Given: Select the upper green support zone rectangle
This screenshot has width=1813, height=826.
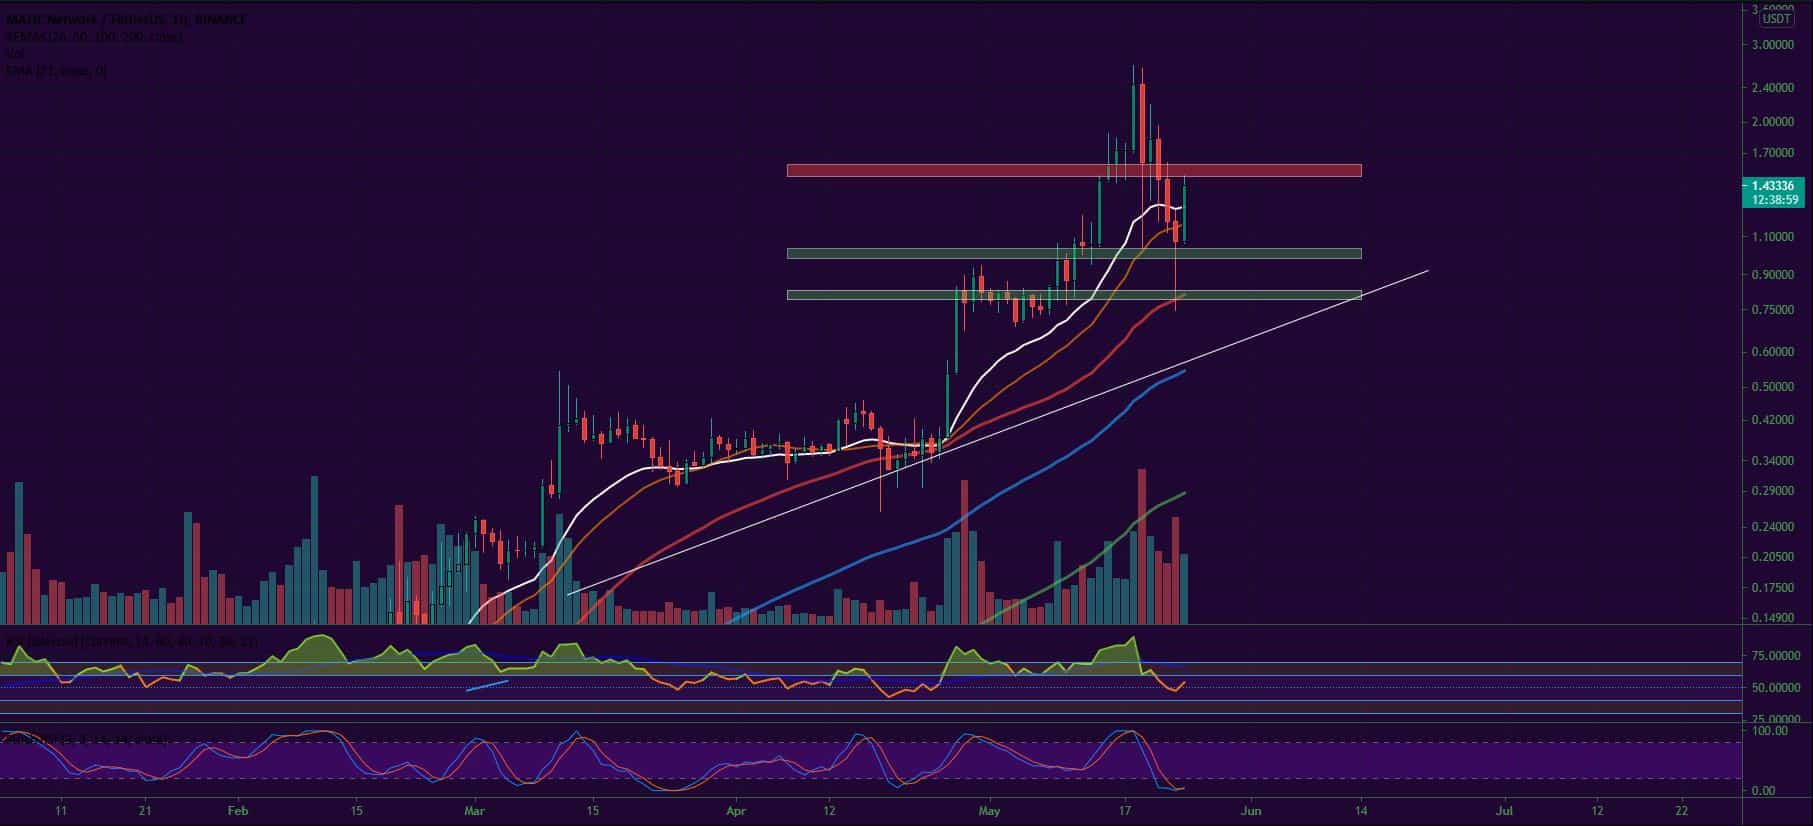Looking at the screenshot, I should (1074, 254).
